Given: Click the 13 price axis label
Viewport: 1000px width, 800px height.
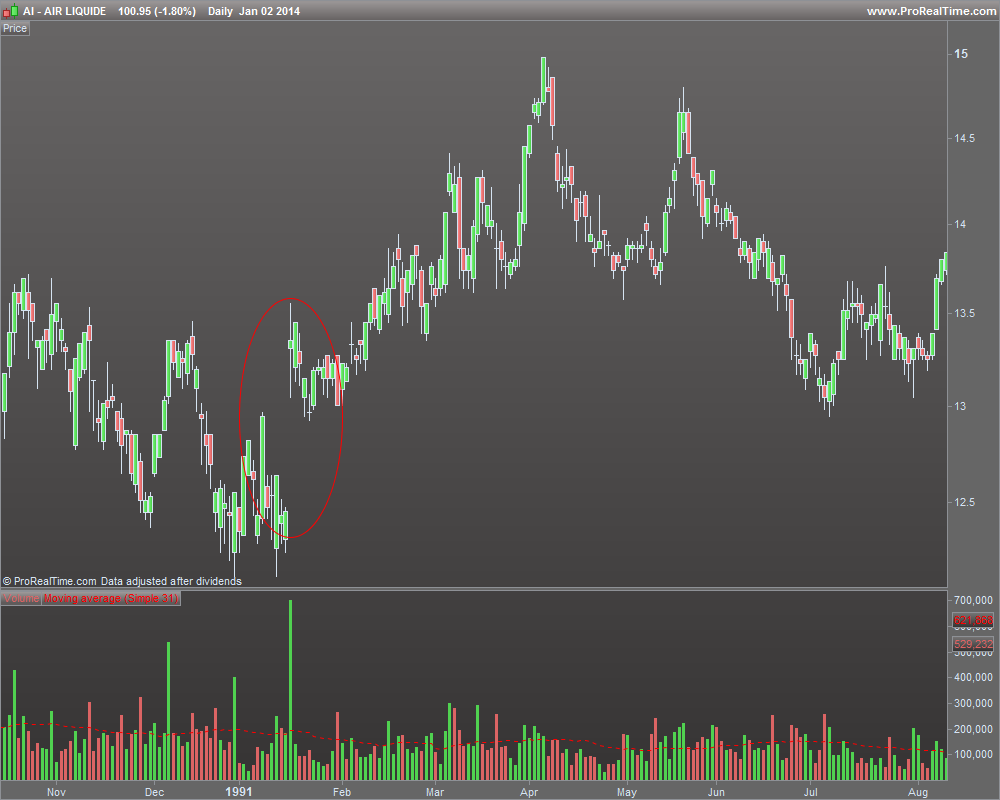Looking at the screenshot, I should tap(960, 406).
